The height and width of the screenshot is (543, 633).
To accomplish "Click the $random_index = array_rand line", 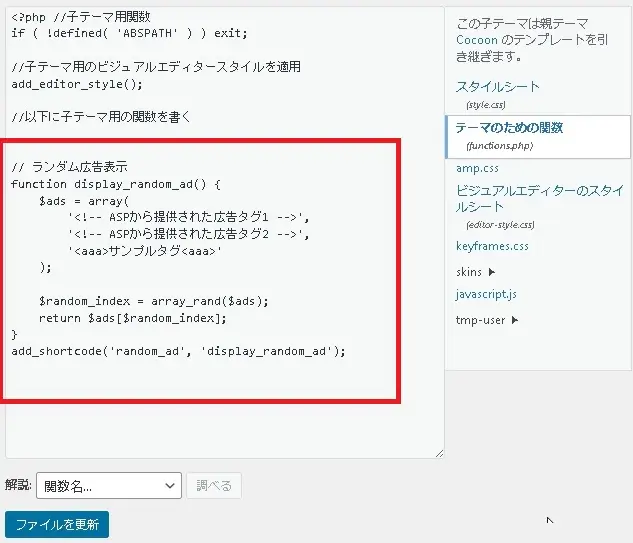I will coord(154,301).
